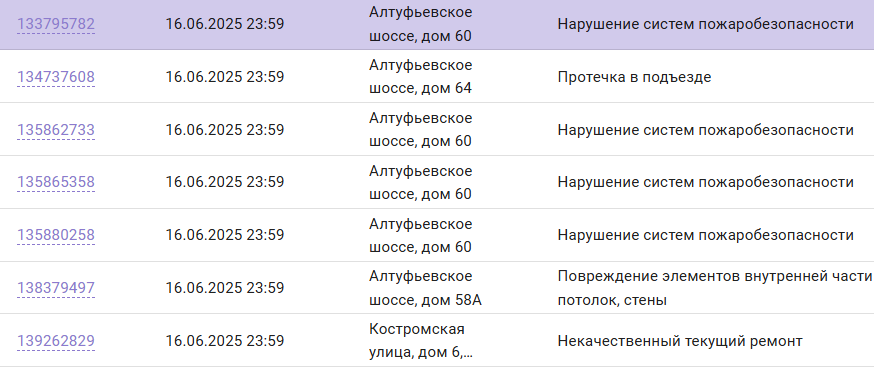Viewport: 874px width, 374px height.
Task: Click truncated address 'Костромская улица, дом 6,...'
Action: coord(421,341)
